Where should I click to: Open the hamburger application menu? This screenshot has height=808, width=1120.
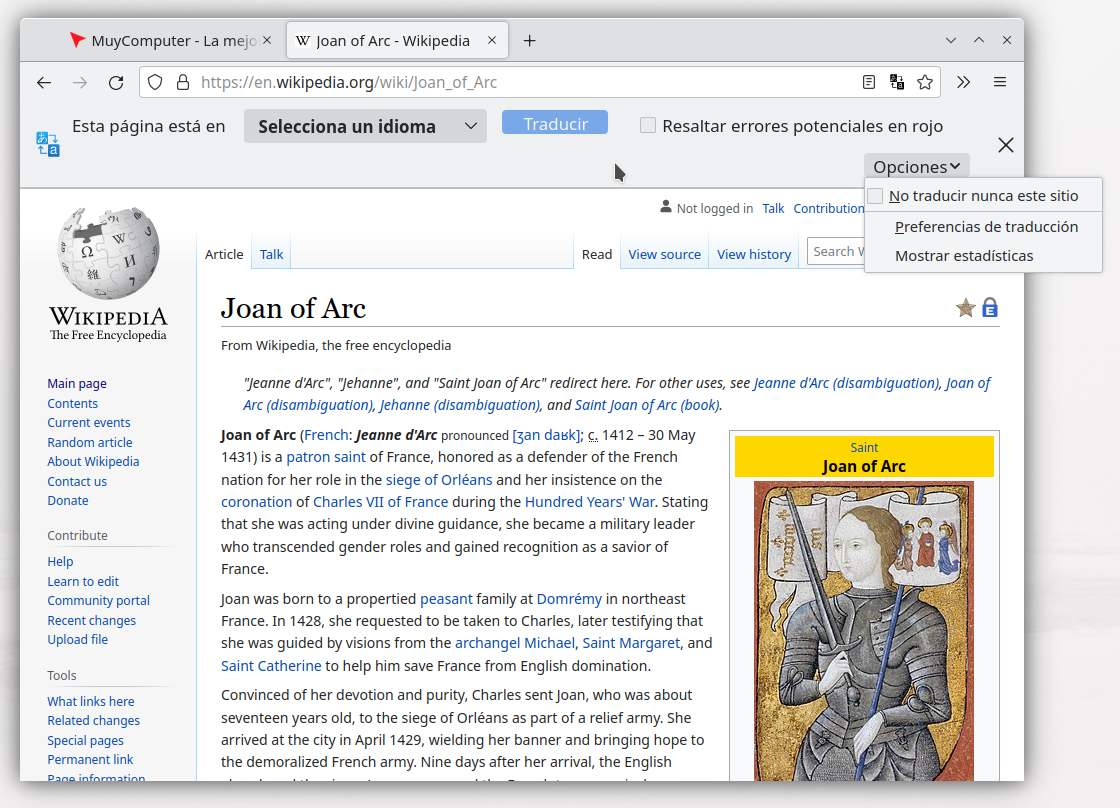(x=1000, y=82)
